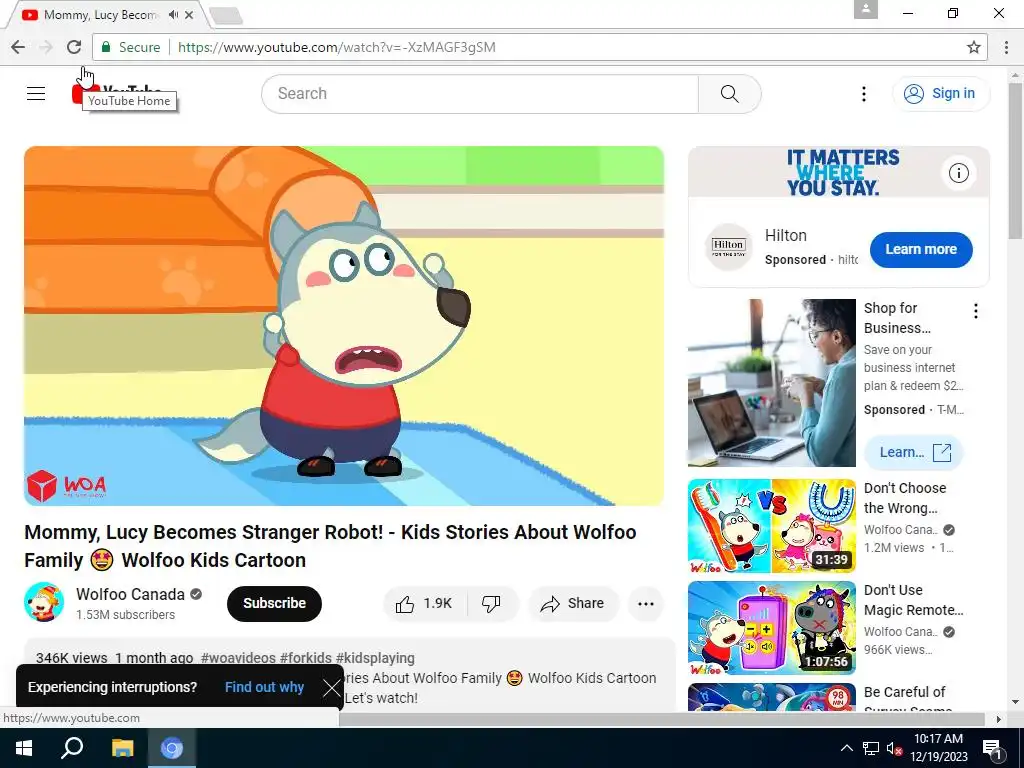The image size is (1024, 768).
Task: Click the muted volume tray icon
Action: 894,748
